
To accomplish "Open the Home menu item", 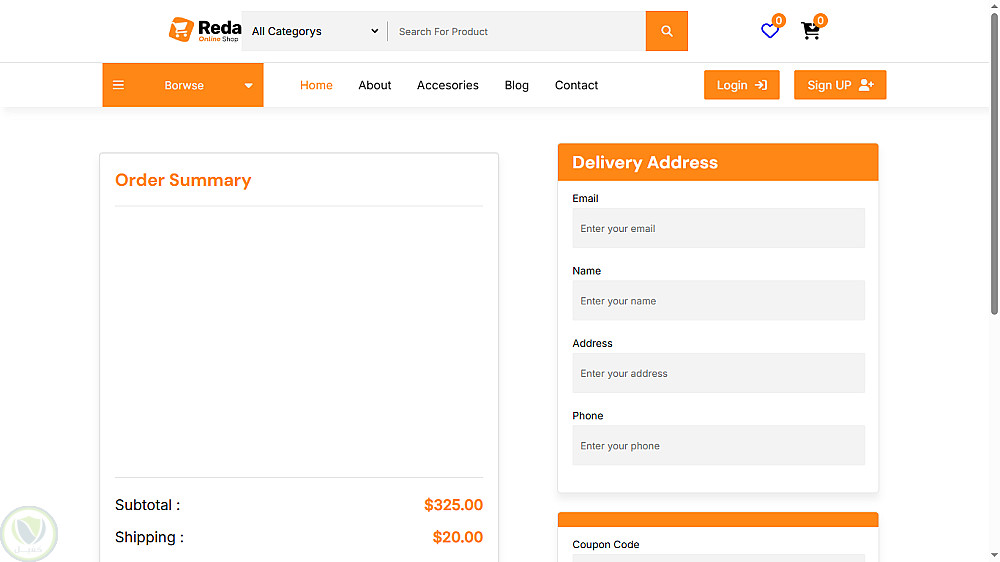I will tap(316, 85).
